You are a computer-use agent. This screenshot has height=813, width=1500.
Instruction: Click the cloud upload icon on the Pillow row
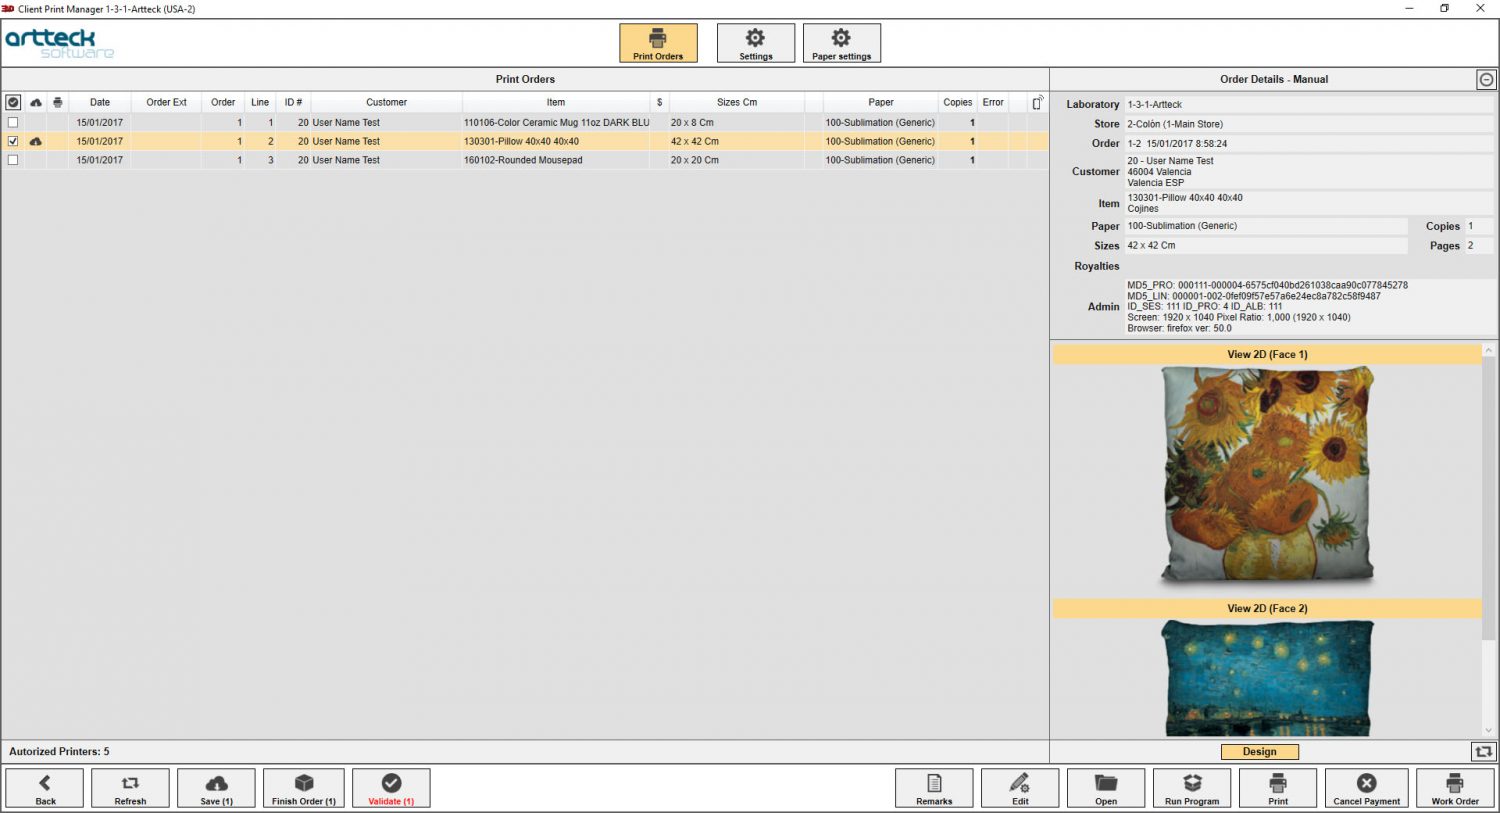click(35, 141)
